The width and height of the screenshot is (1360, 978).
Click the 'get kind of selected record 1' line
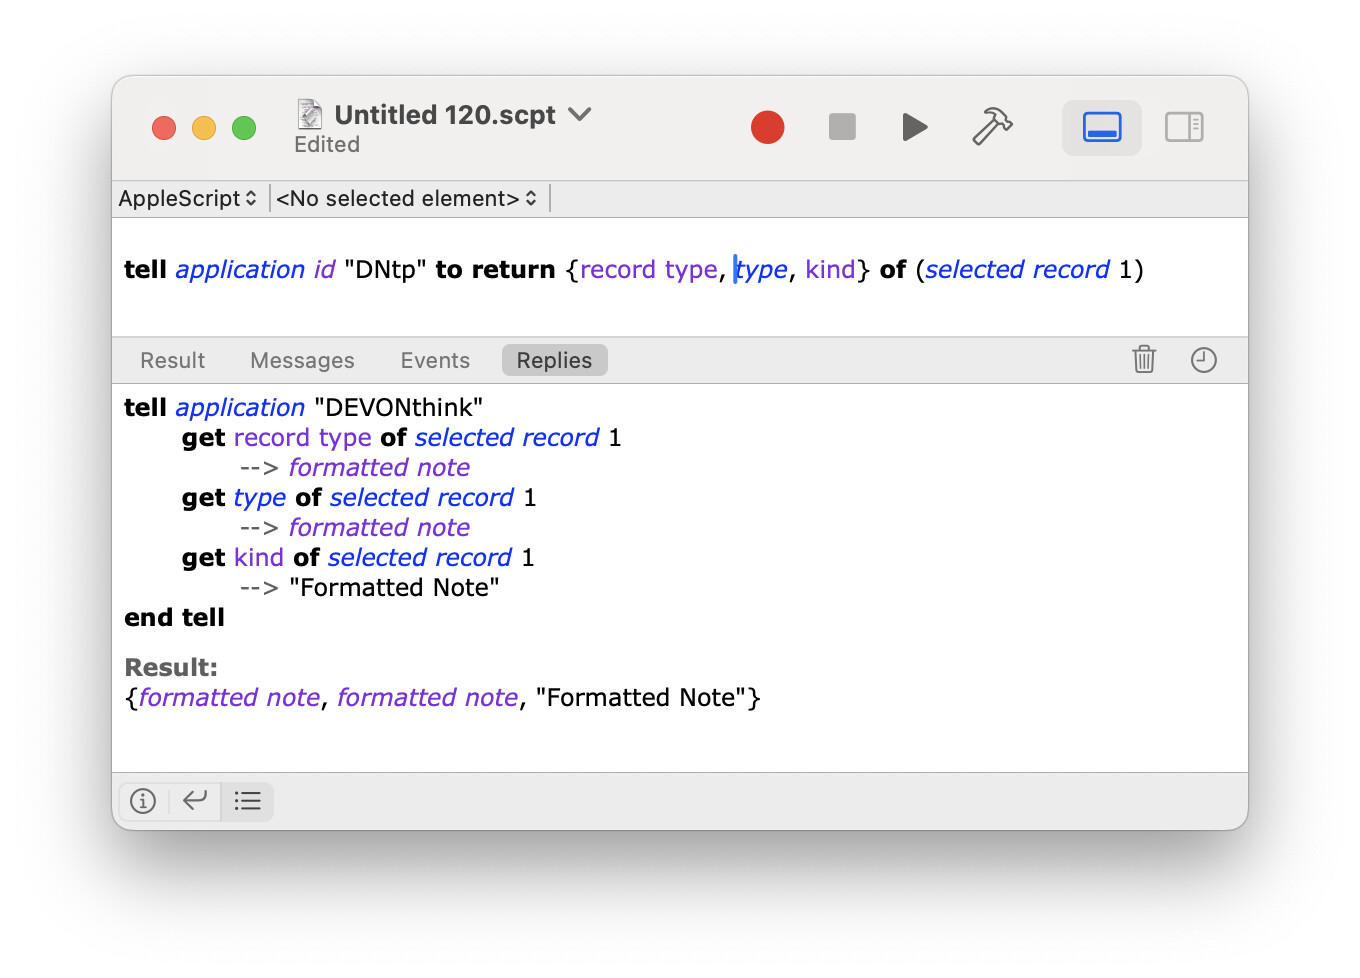tap(358, 557)
